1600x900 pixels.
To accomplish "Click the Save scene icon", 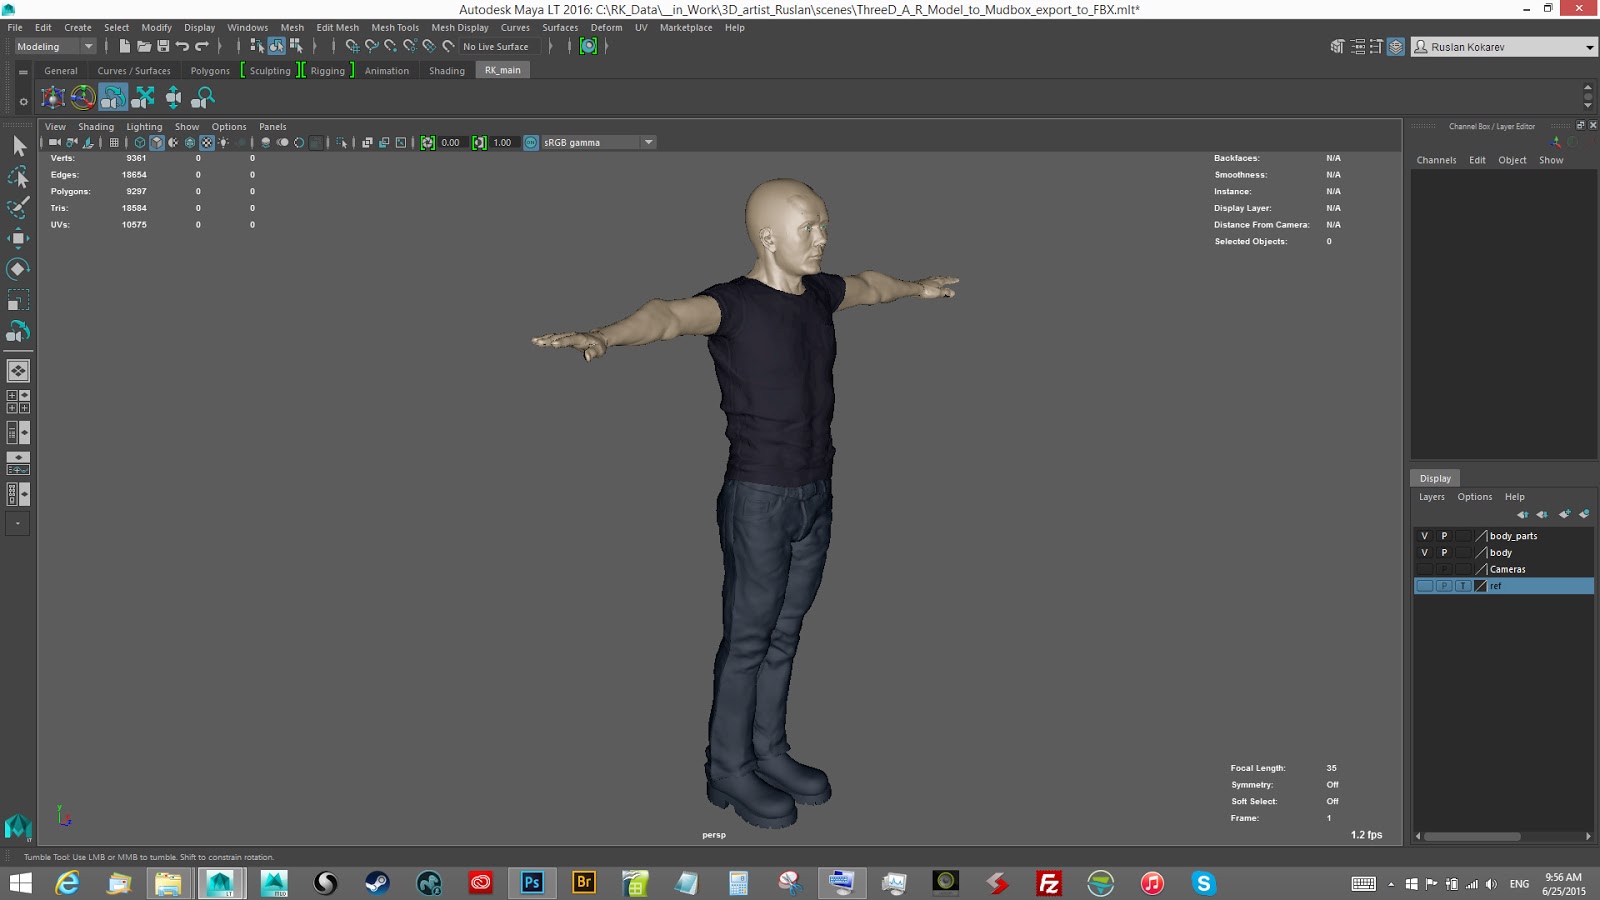I will (x=163, y=46).
